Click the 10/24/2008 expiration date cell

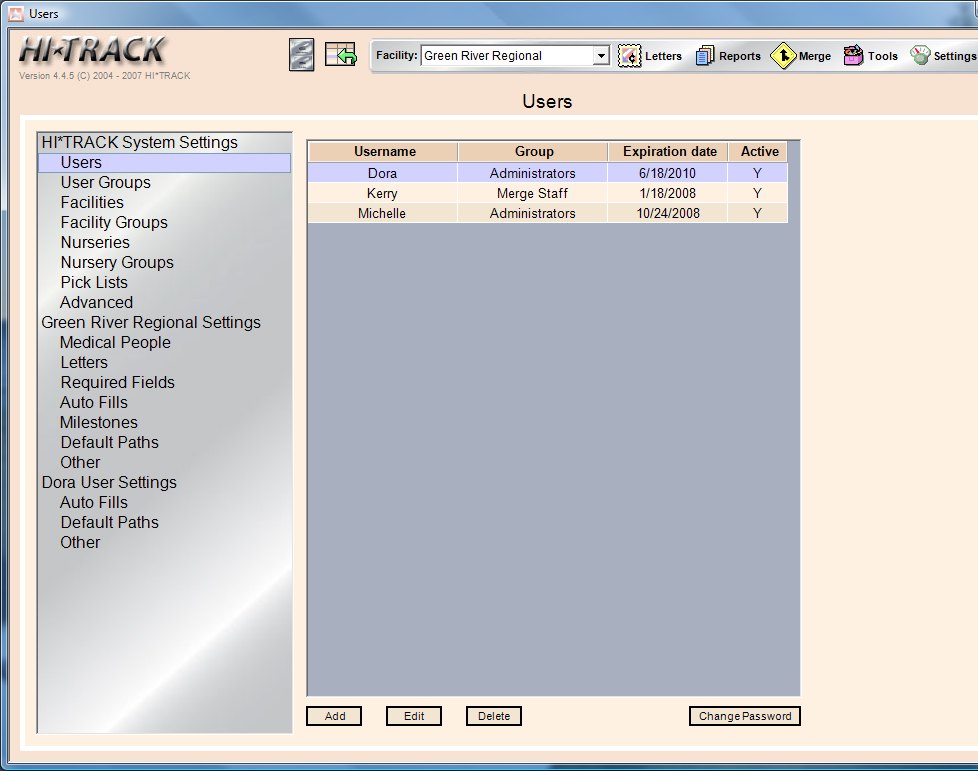667,213
